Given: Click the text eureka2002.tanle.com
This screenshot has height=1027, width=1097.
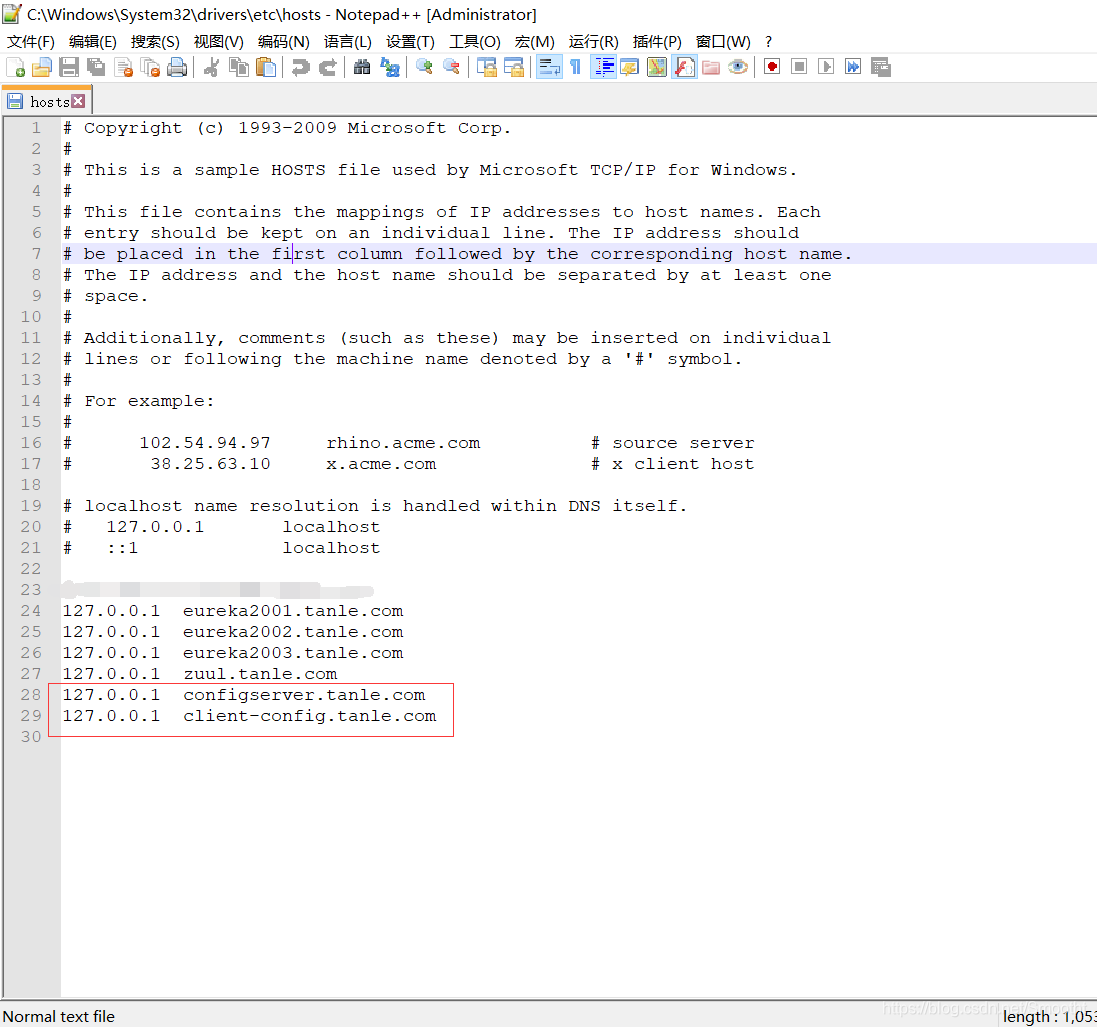Looking at the screenshot, I should [293, 632].
